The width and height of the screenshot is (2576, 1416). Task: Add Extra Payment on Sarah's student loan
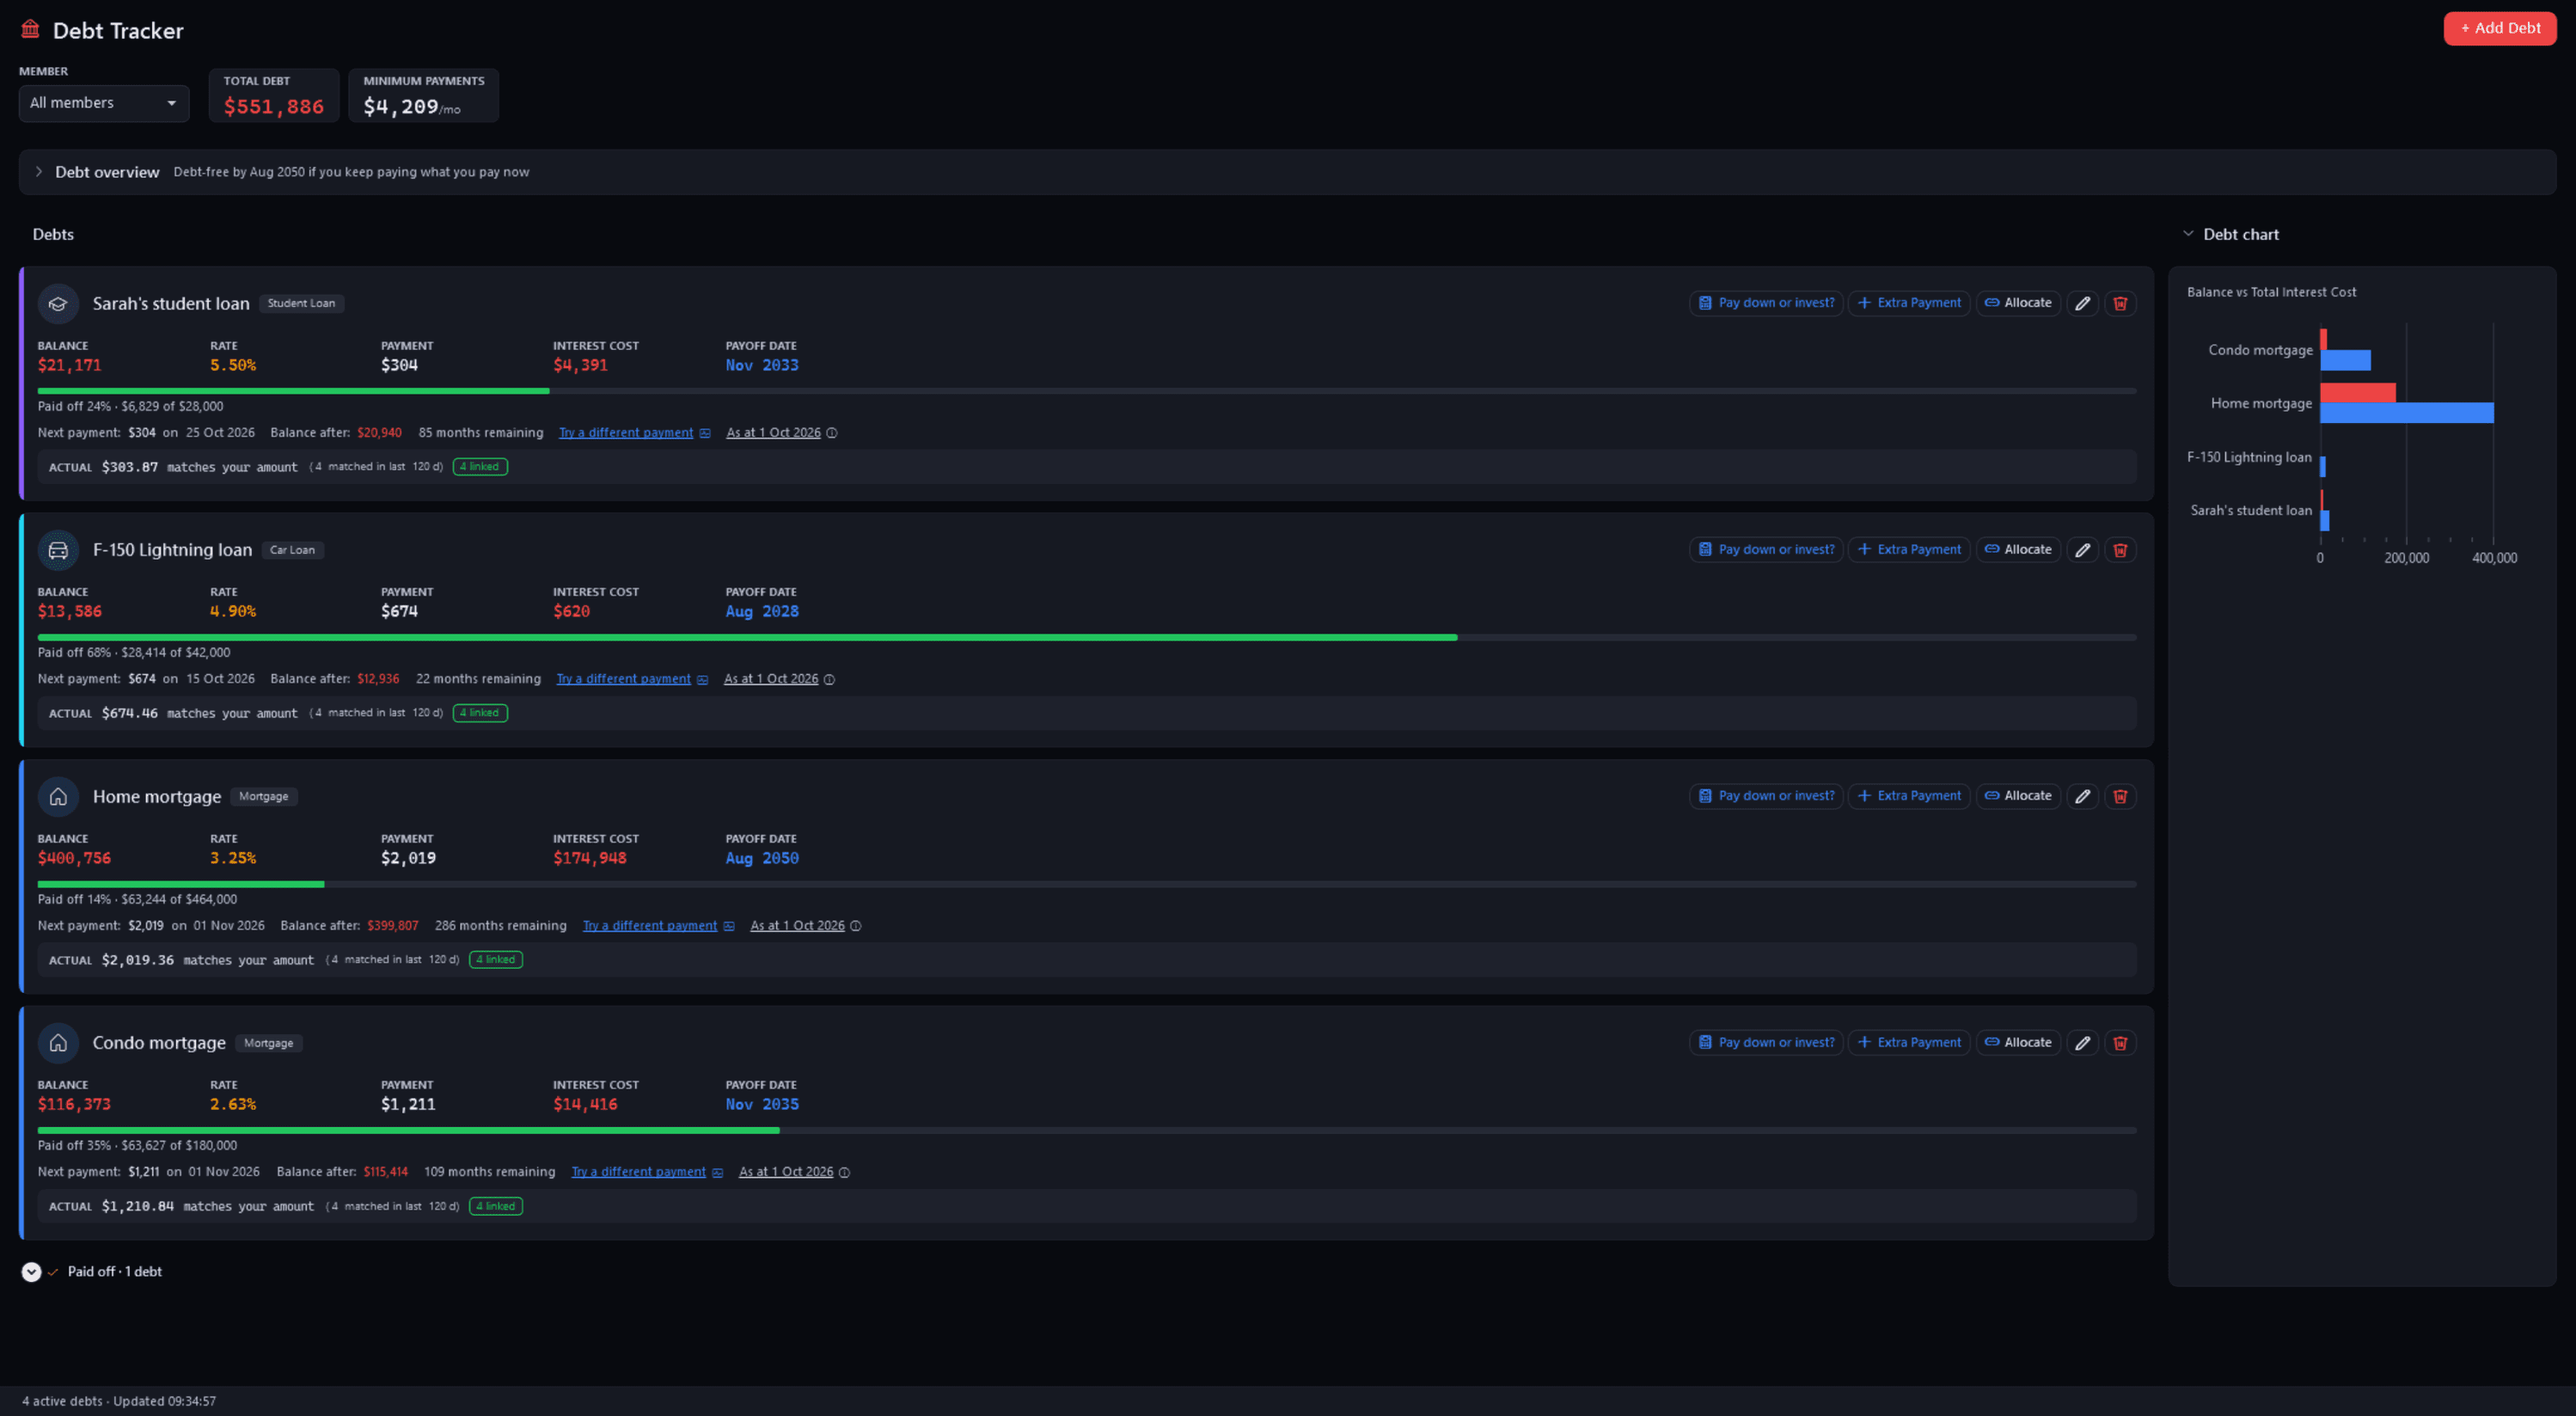(1909, 303)
